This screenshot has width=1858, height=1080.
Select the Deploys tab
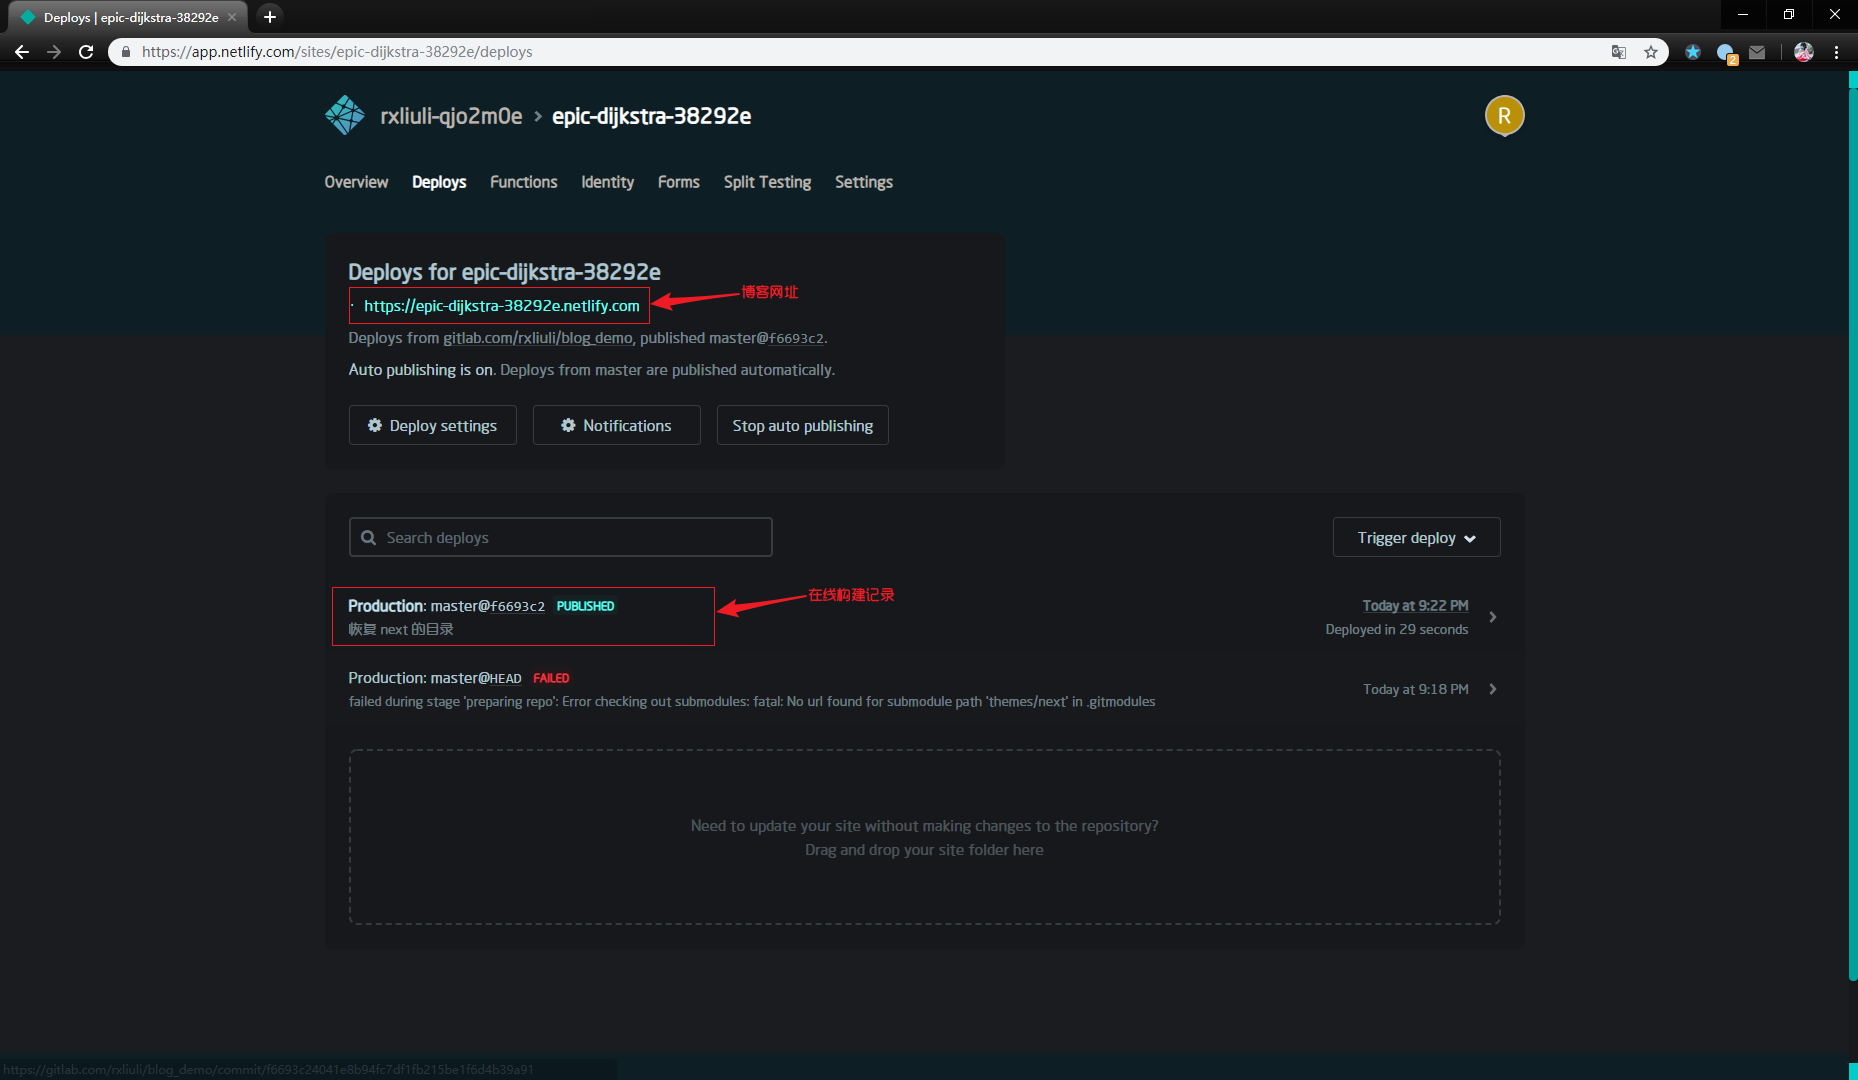pos(439,182)
